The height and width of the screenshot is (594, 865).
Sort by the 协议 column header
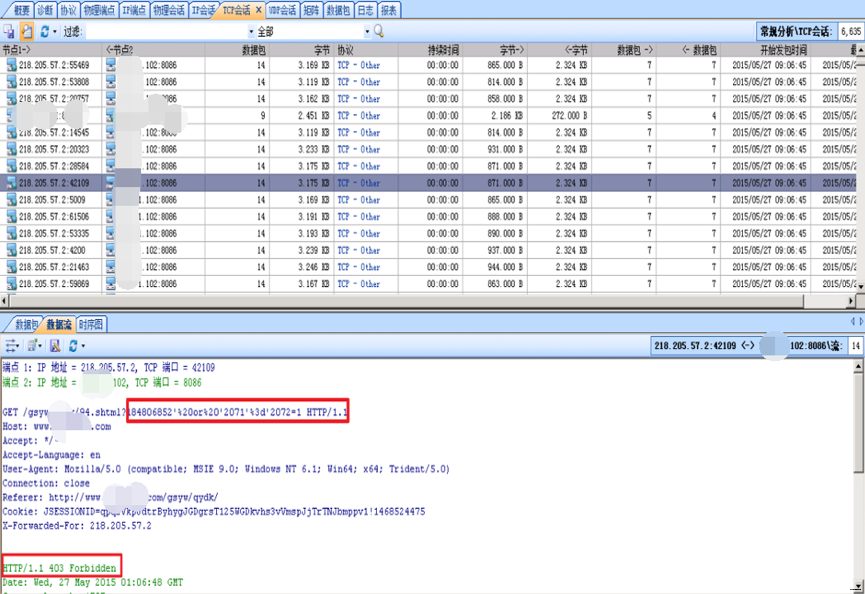click(346, 49)
